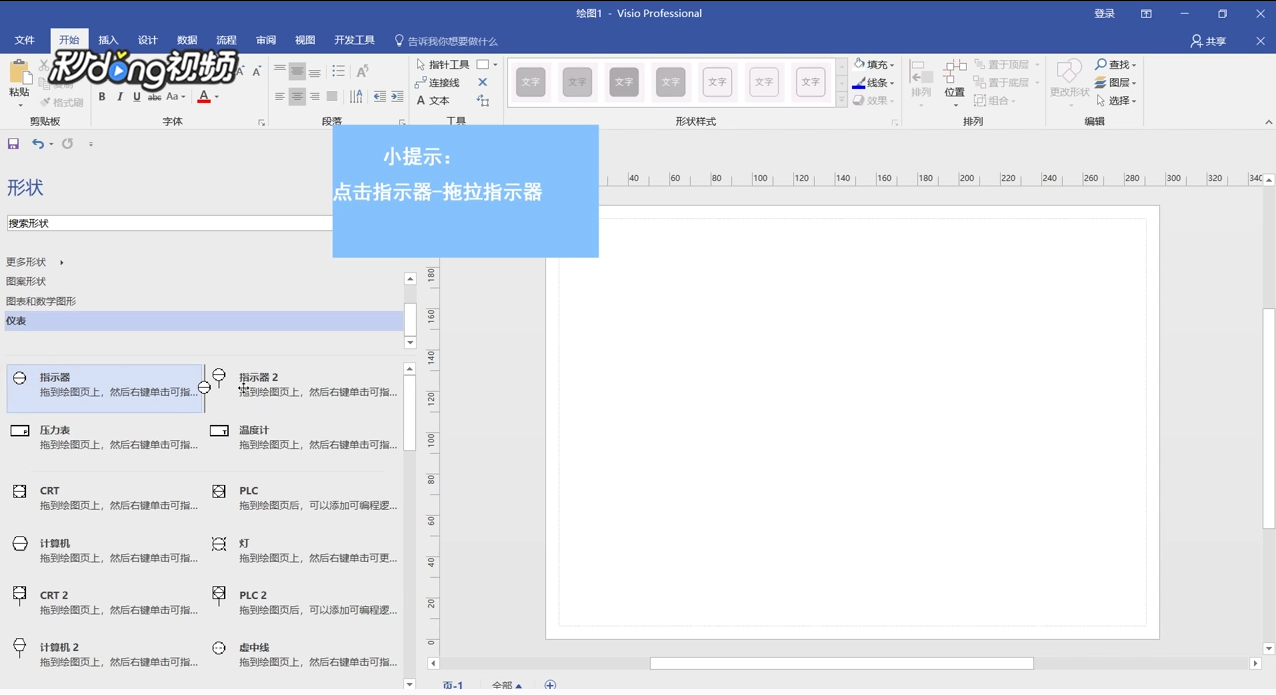This screenshot has width=1276, height=695.
Task: Click the text block tool icon
Action: click(483, 100)
